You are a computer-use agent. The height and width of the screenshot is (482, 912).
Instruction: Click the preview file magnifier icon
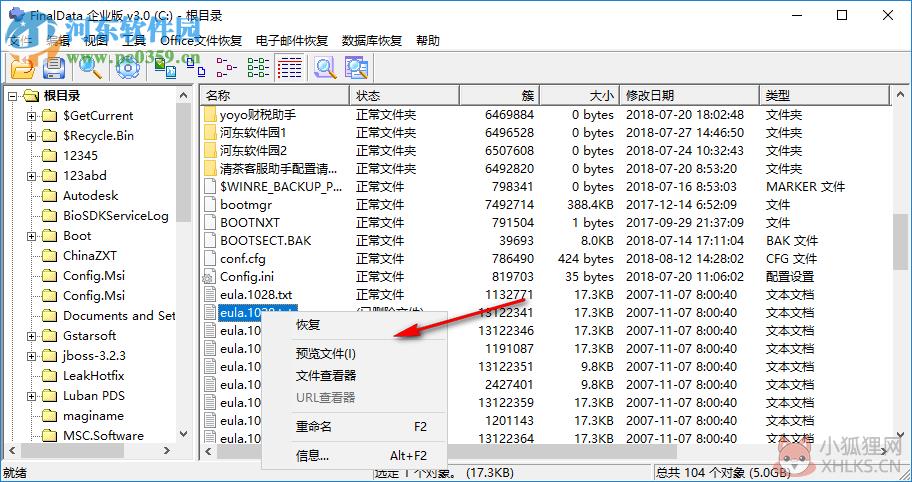tap(326, 68)
